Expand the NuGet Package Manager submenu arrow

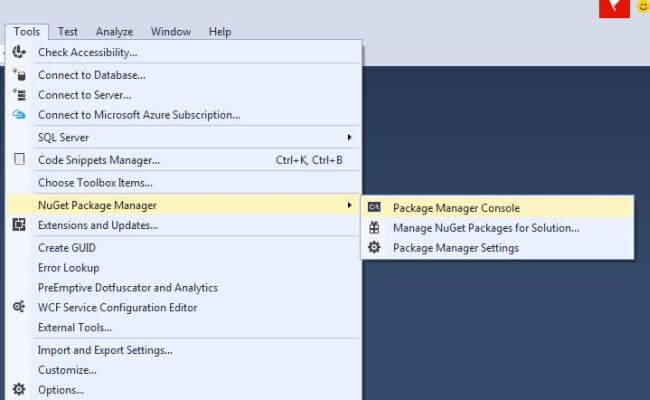click(x=349, y=206)
